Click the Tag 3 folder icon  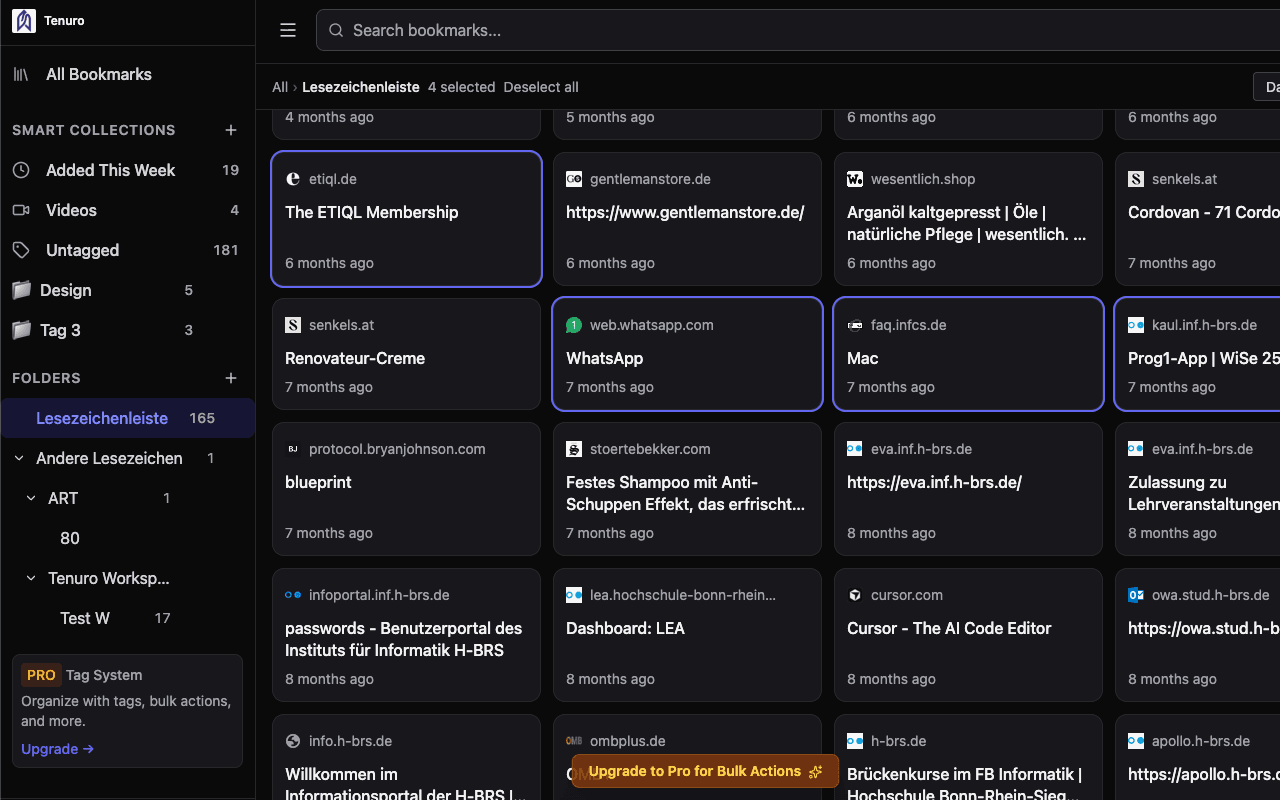(x=21, y=330)
